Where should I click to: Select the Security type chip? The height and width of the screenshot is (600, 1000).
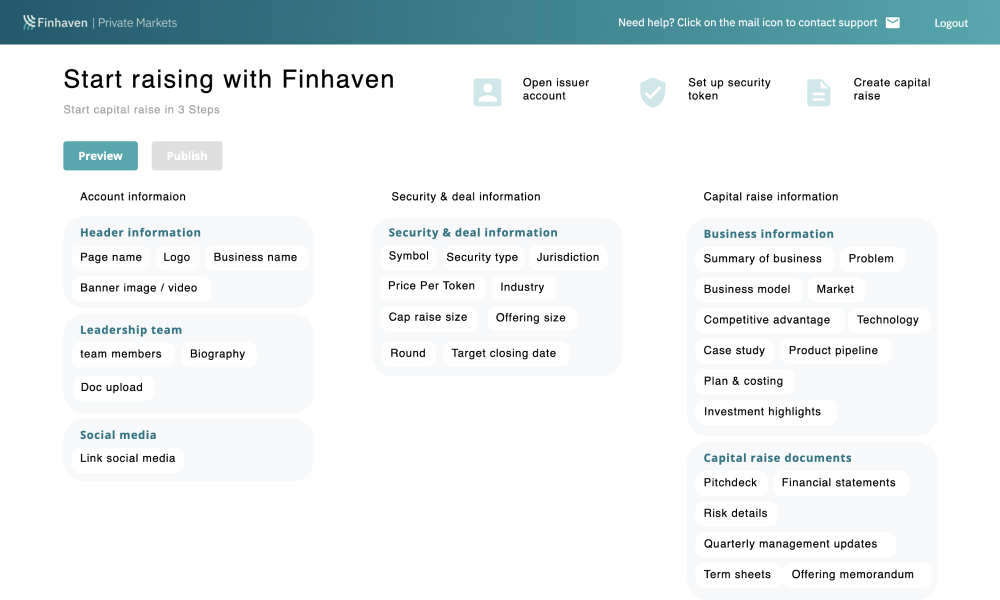click(x=482, y=258)
